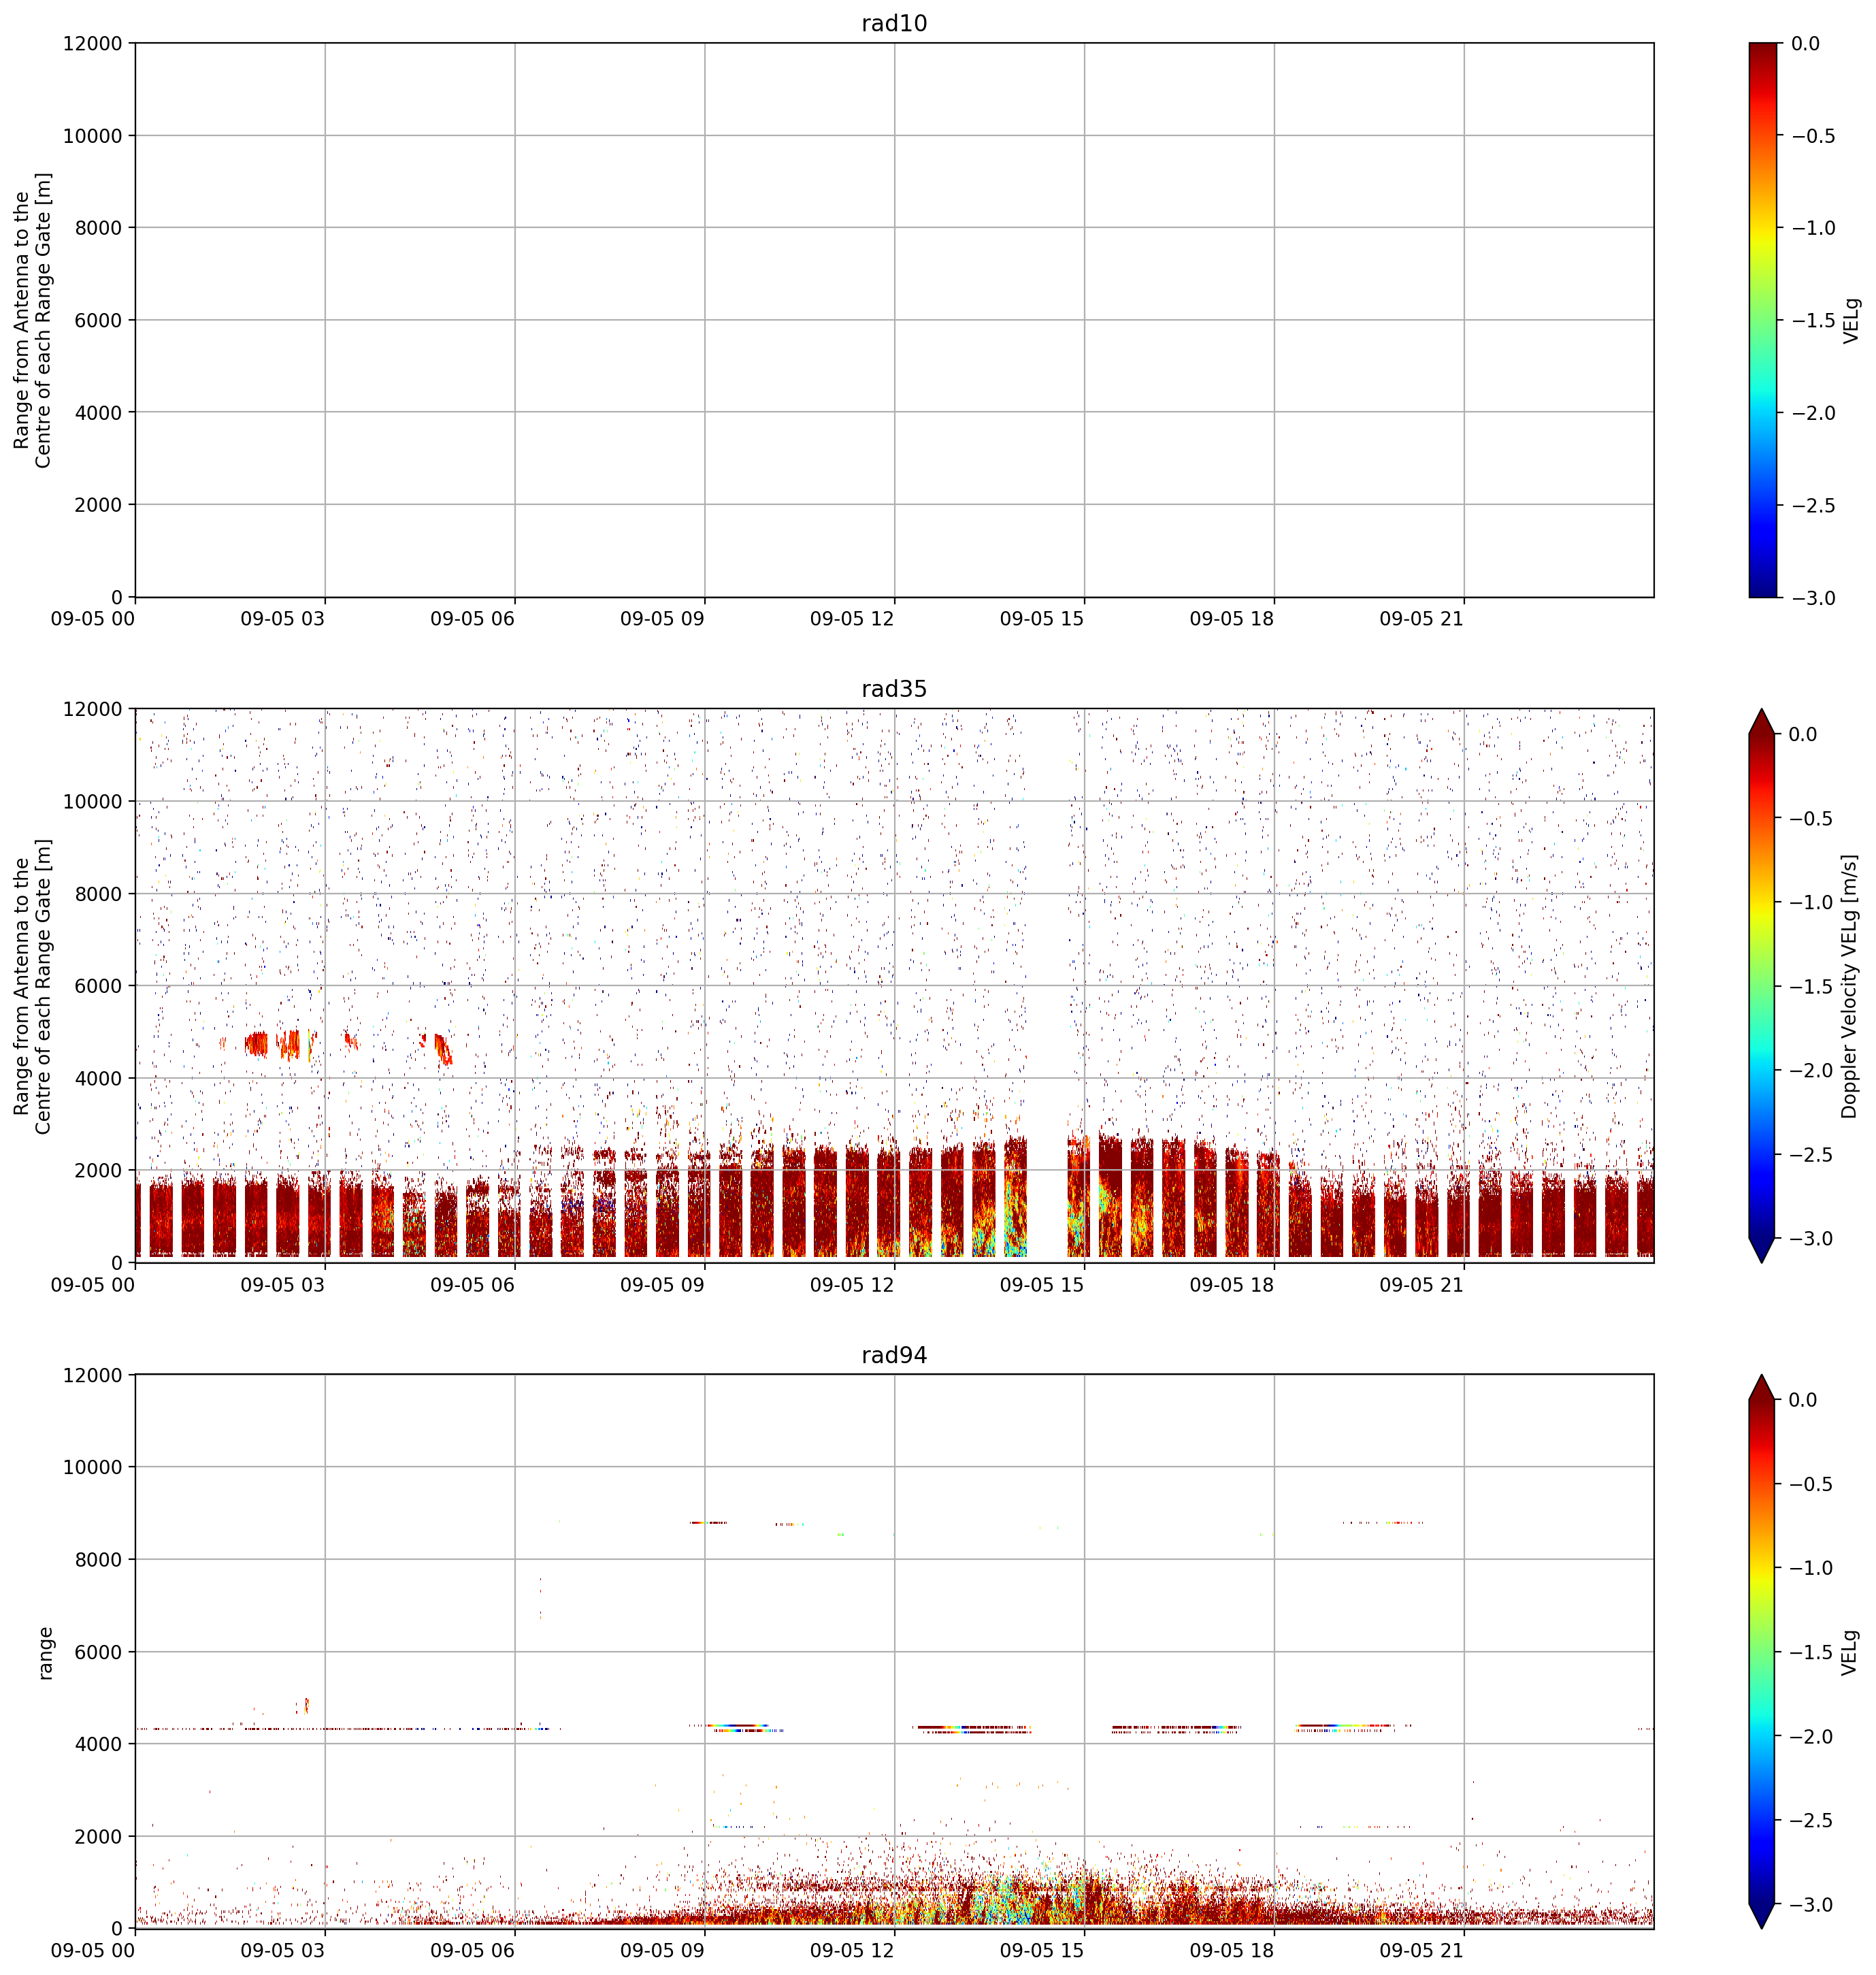Click the "−1.5" tick on rad10 colorbar
Image resolution: width=1876 pixels, height=1975 pixels.
pyautogui.click(x=1812, y=320)
